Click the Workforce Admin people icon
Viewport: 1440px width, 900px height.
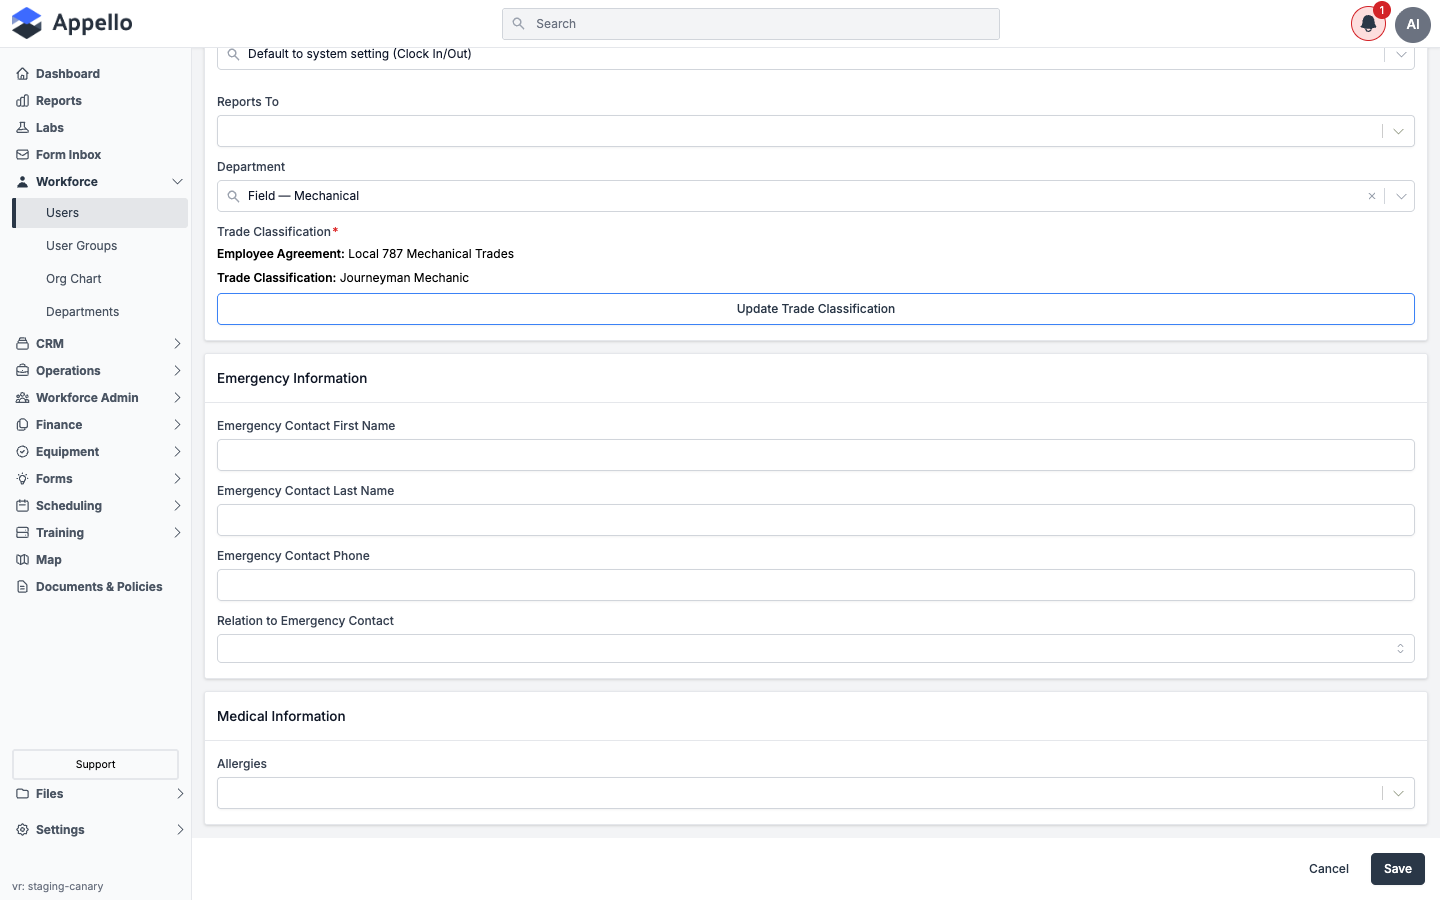[22, 398]
